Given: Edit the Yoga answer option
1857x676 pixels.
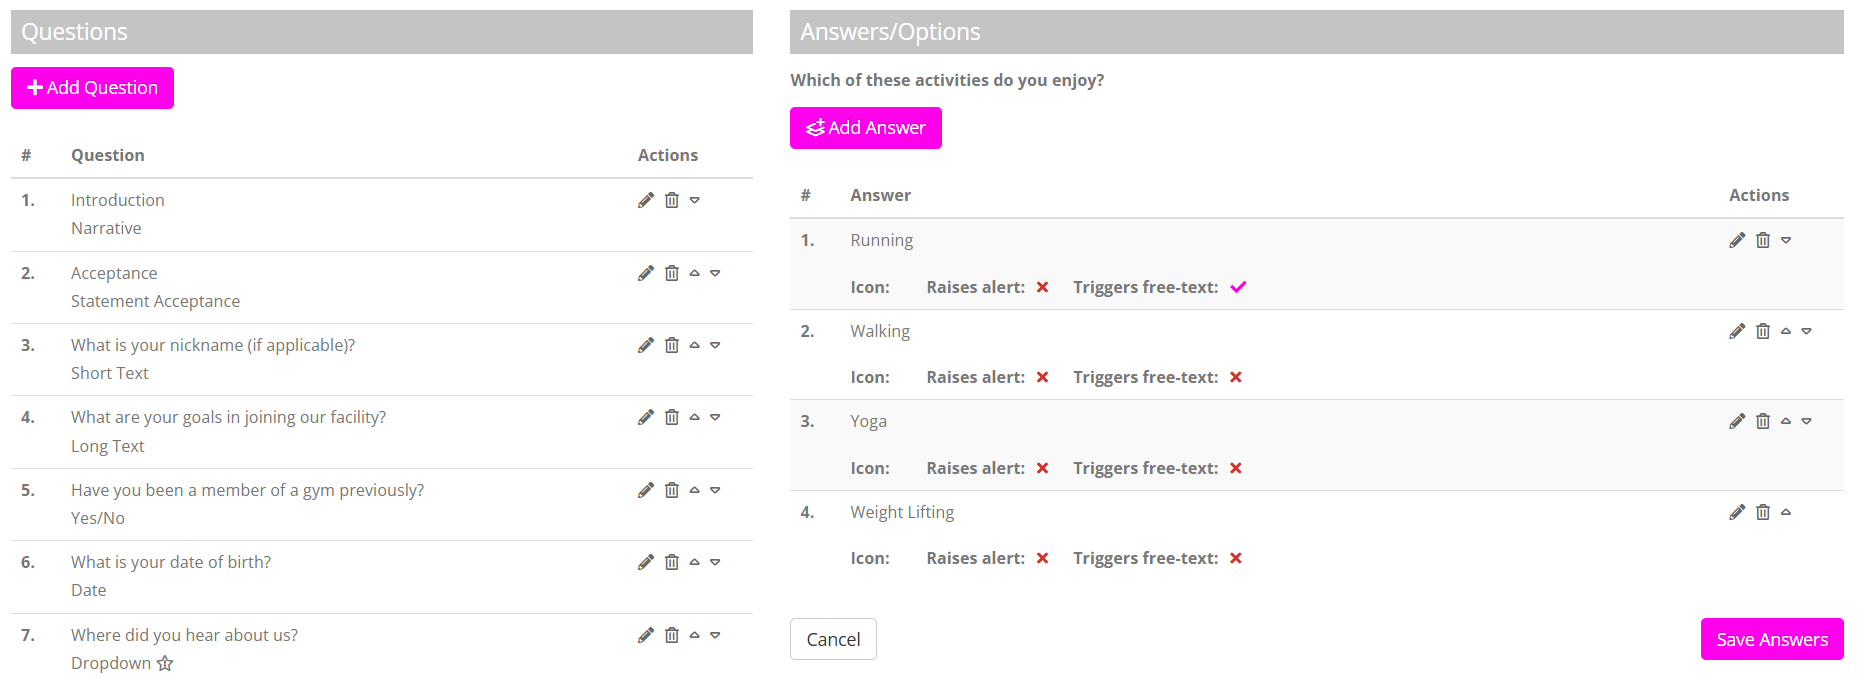Looking at the screenshot, I should pos(1737,421).
